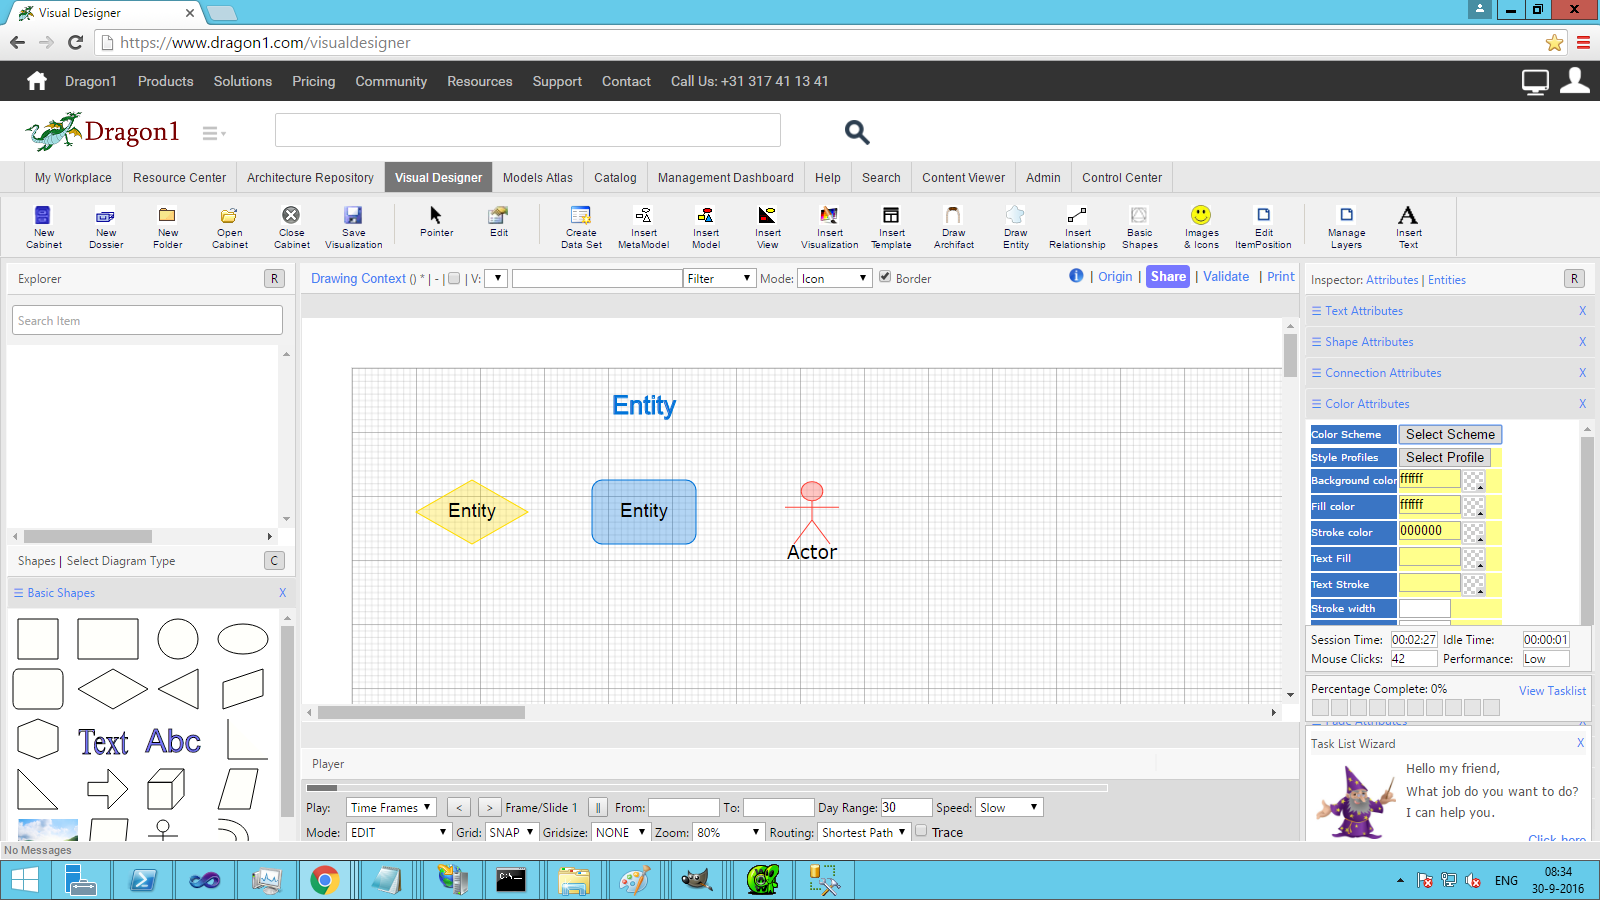Viewport: 1600px width, 900px height.
Task: Click the Validate link
Action: point(1226,277)
